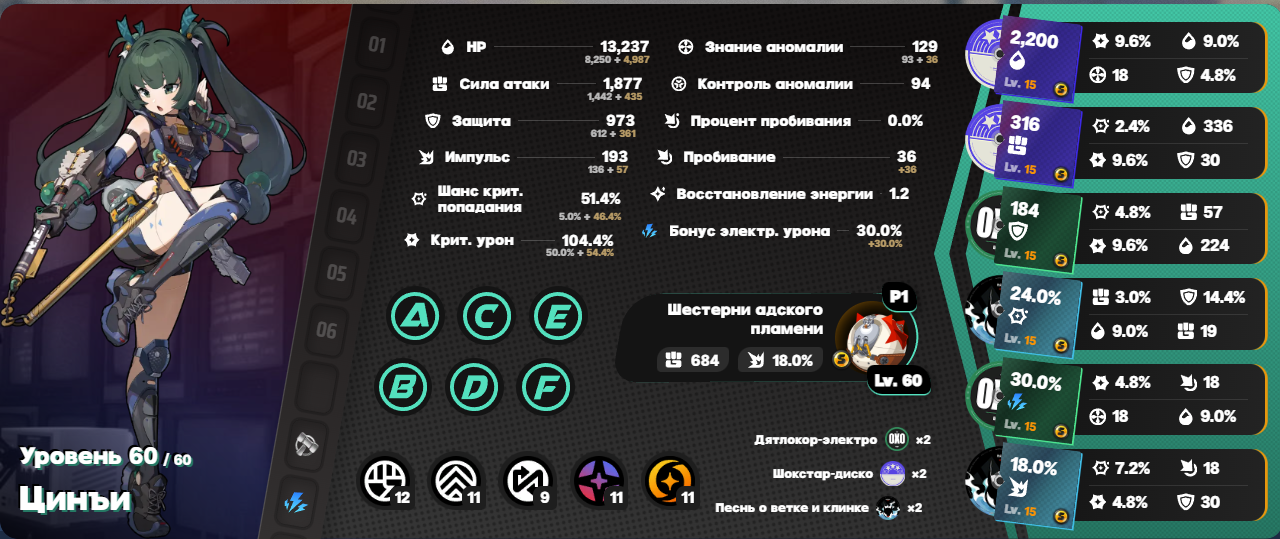
Task: Click the chain attack skill orange icon
Action: click(x=670, y=481)
